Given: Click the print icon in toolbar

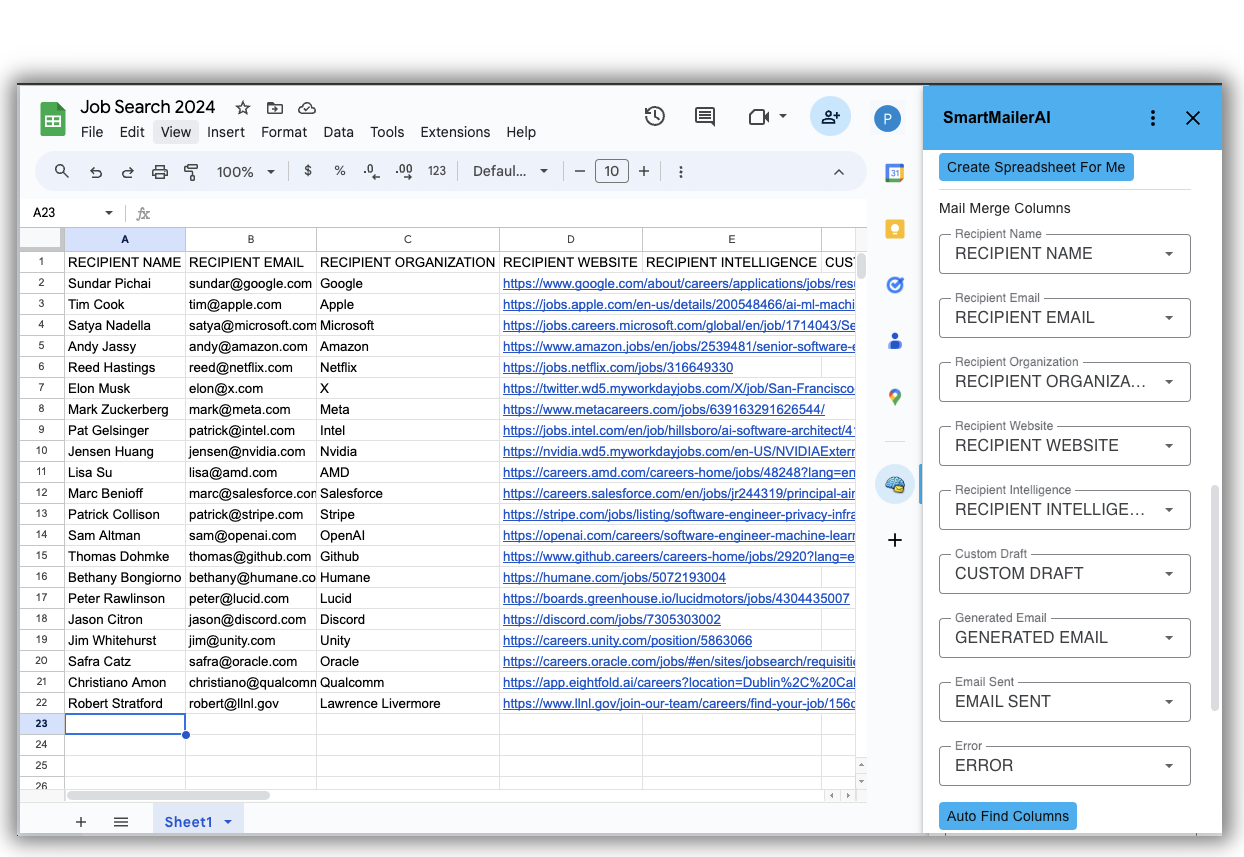Looking at the screenshot, I should 160,172.
